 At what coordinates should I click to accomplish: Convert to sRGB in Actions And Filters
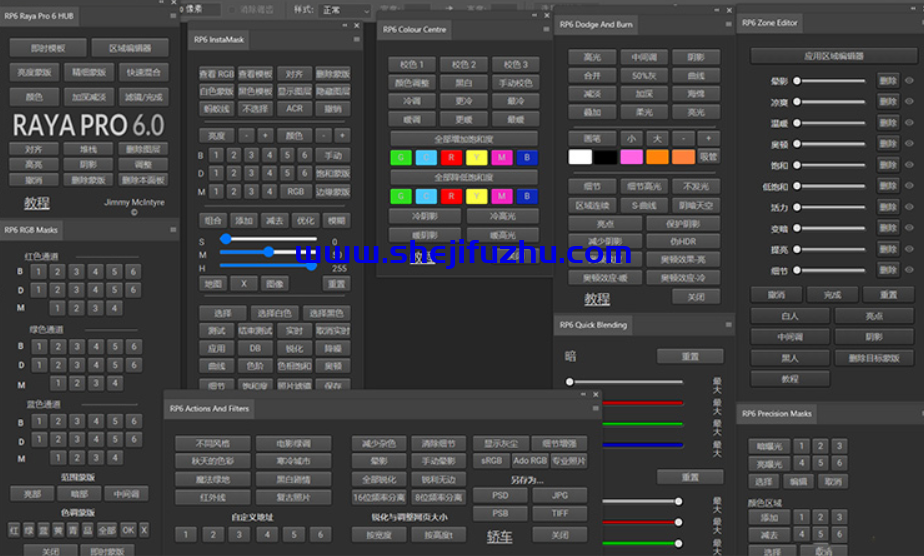[491, 461]
